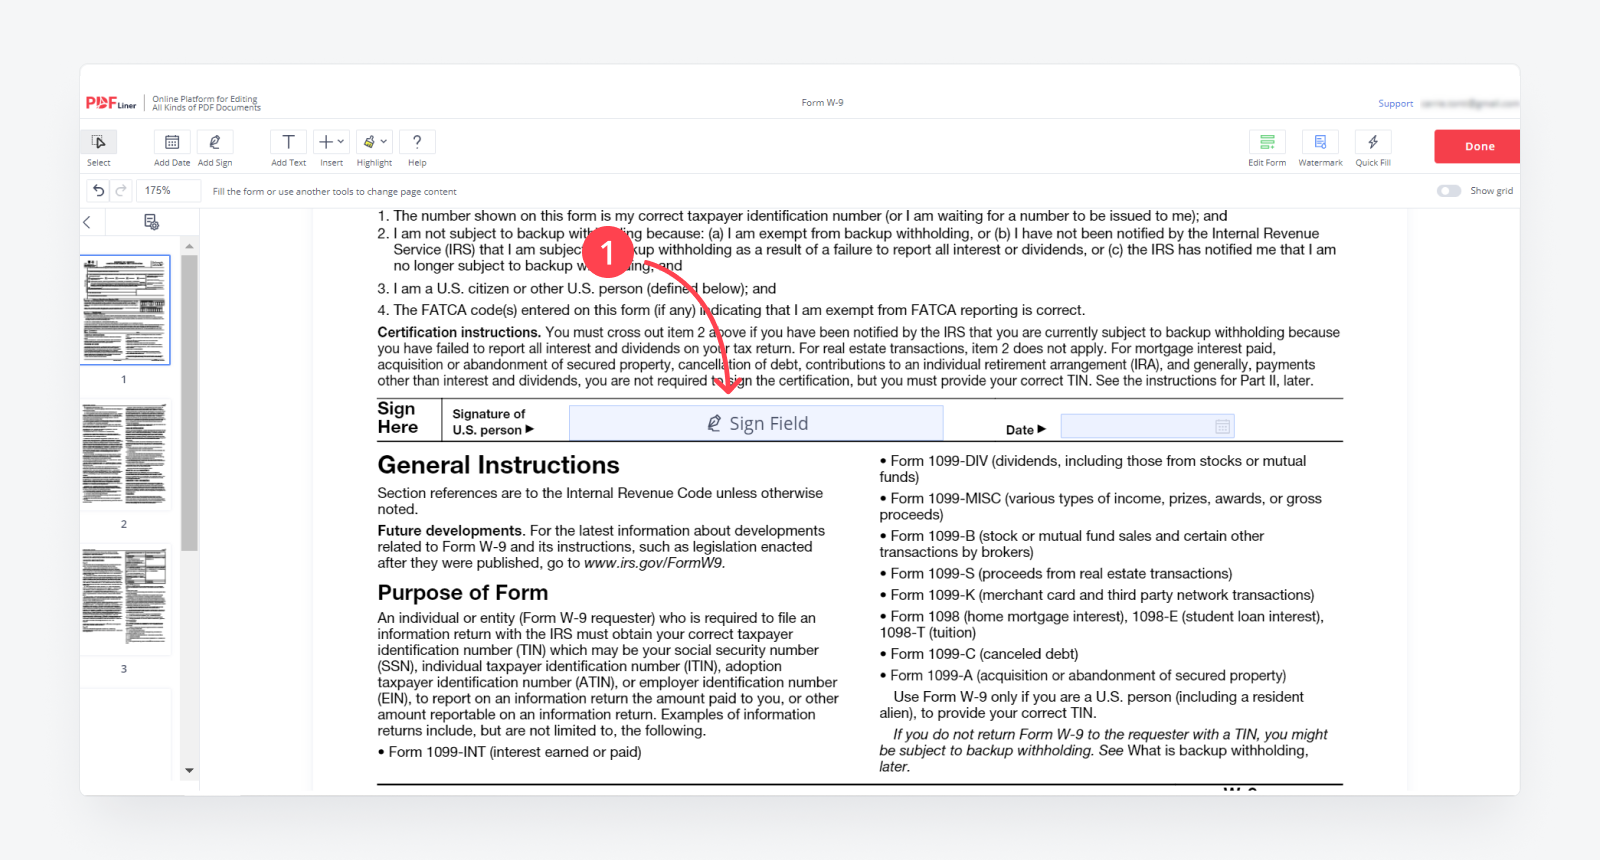Click the 'Form W-9' document title
1600x860 pixels.
822,103
